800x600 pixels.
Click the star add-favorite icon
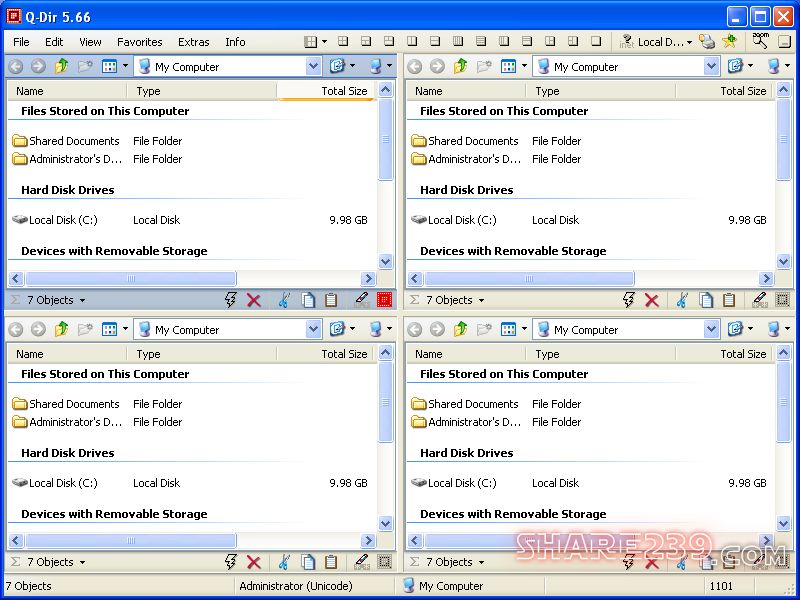tap(730, 41)
